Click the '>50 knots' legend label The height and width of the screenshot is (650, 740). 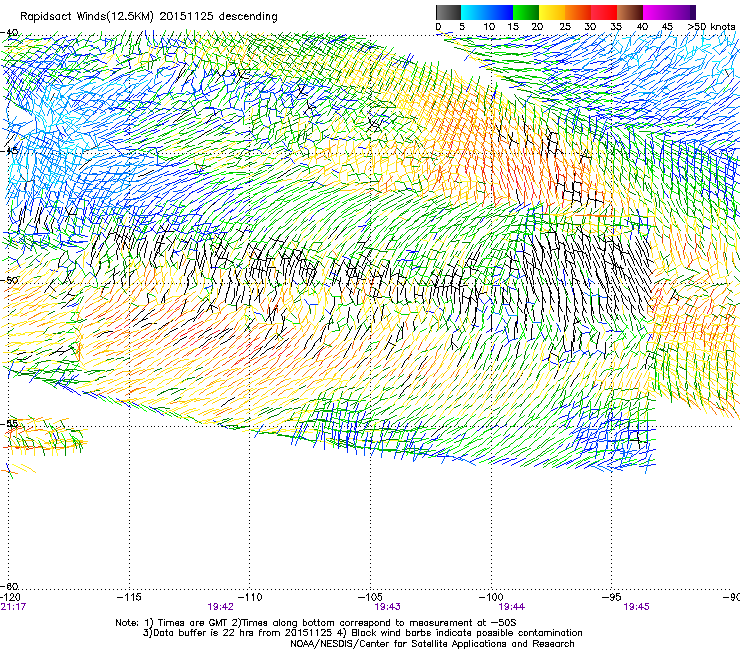tap(712, 27)
